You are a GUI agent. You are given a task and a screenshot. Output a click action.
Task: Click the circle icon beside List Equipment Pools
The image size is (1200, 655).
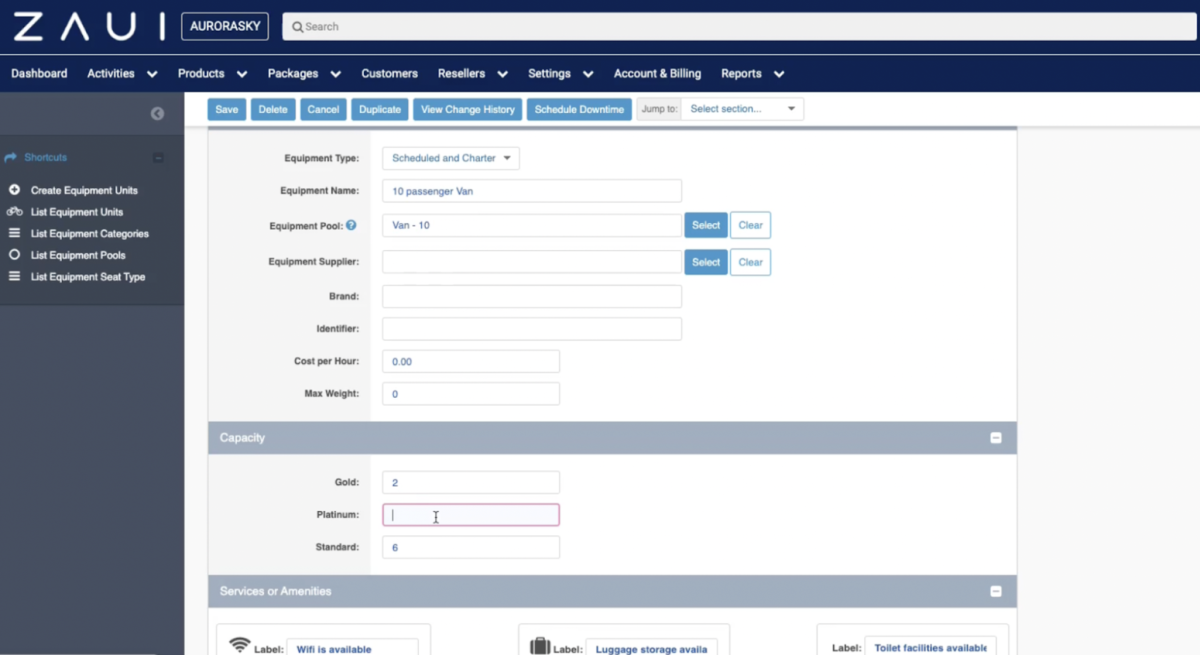tap(14, 255)
